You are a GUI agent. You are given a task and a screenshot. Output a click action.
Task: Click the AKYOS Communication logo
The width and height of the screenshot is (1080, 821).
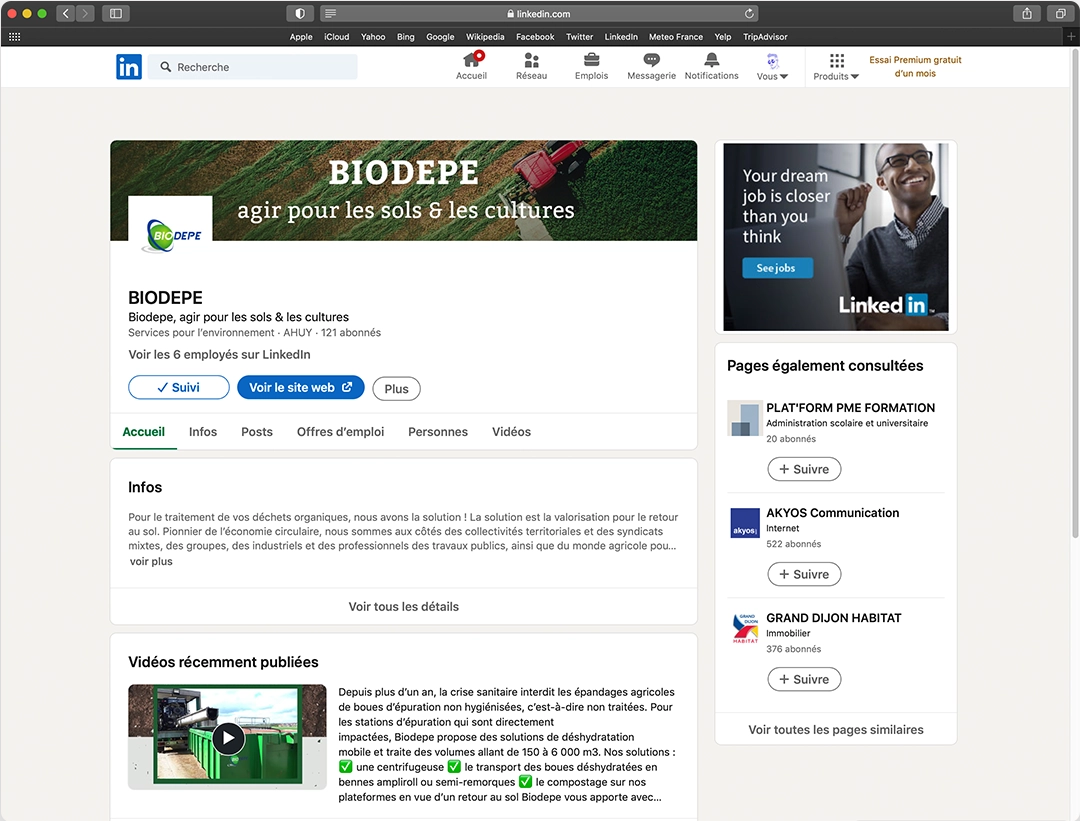[745, 523]
